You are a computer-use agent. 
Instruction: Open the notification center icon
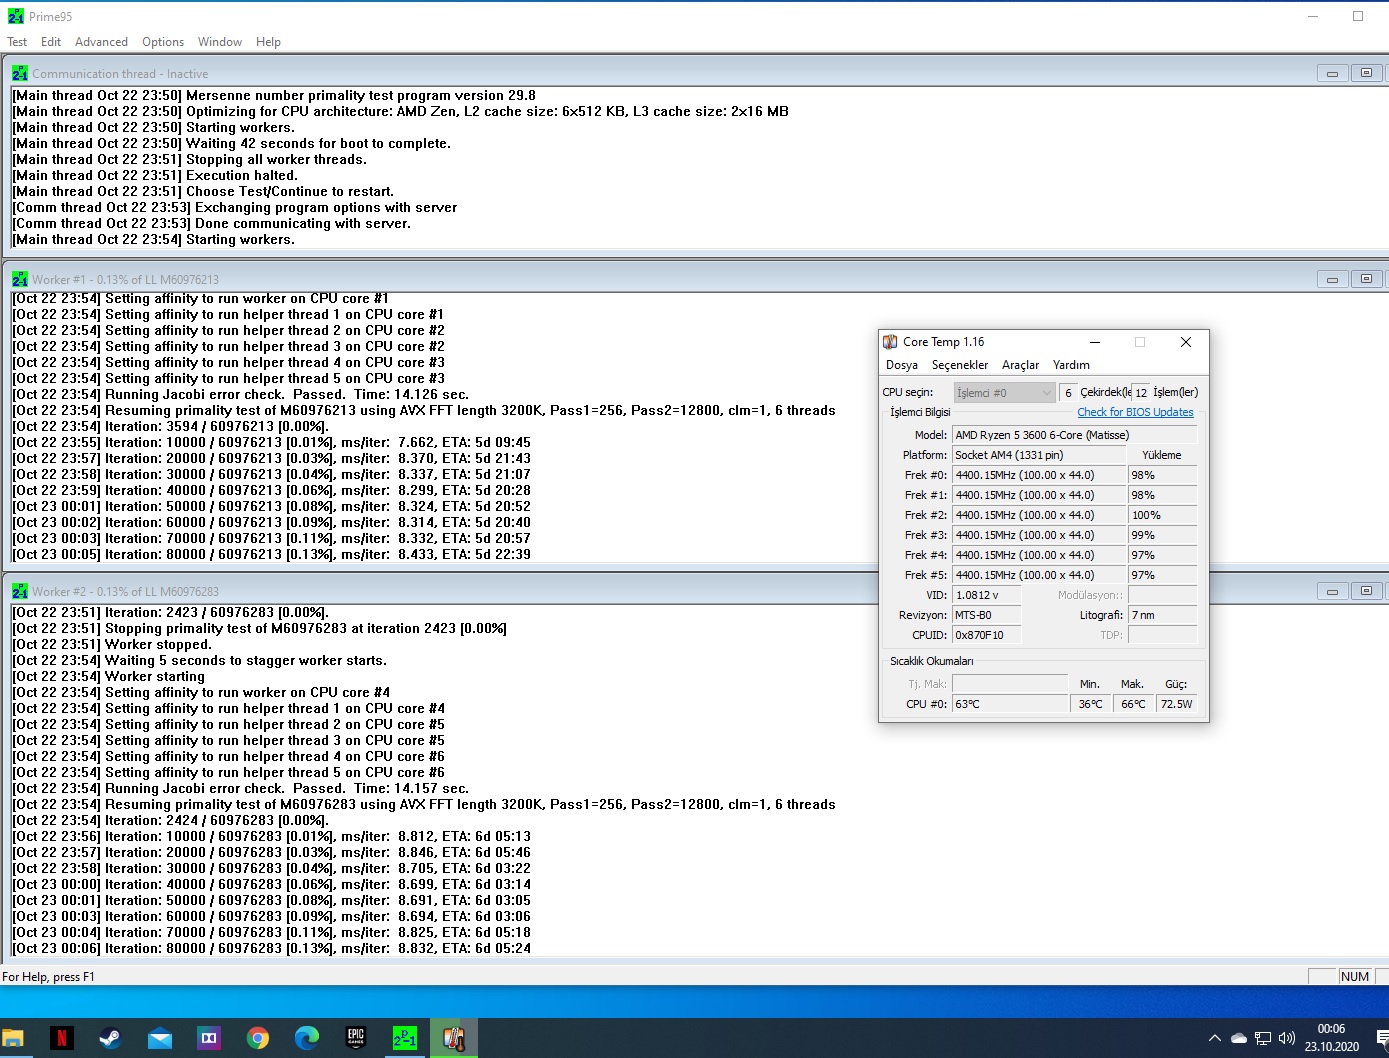[1381, 1038]
